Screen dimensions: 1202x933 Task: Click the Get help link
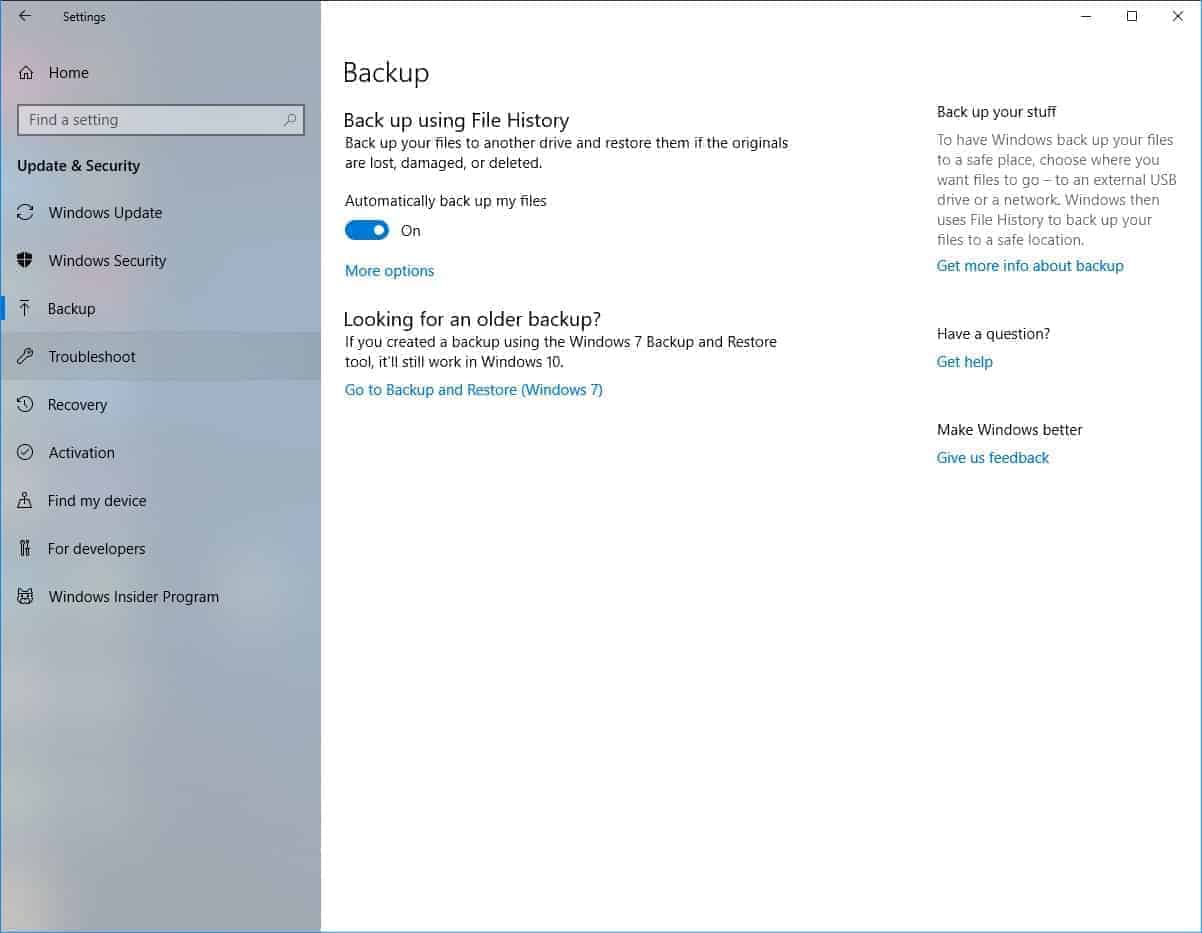pos(964,362)
